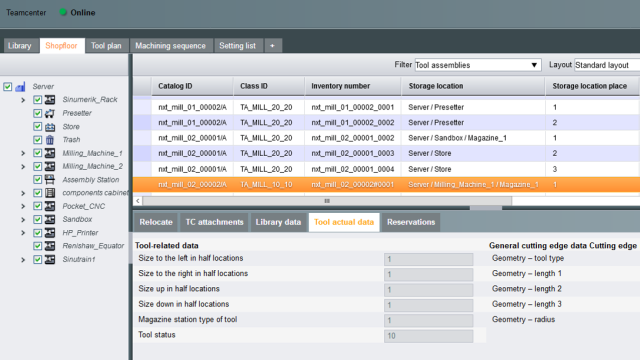The width and height of the screenshot is (640, 360).
Task: Sort by Inventory number column header
Action: pyautogui.click(x=353, y=86)
